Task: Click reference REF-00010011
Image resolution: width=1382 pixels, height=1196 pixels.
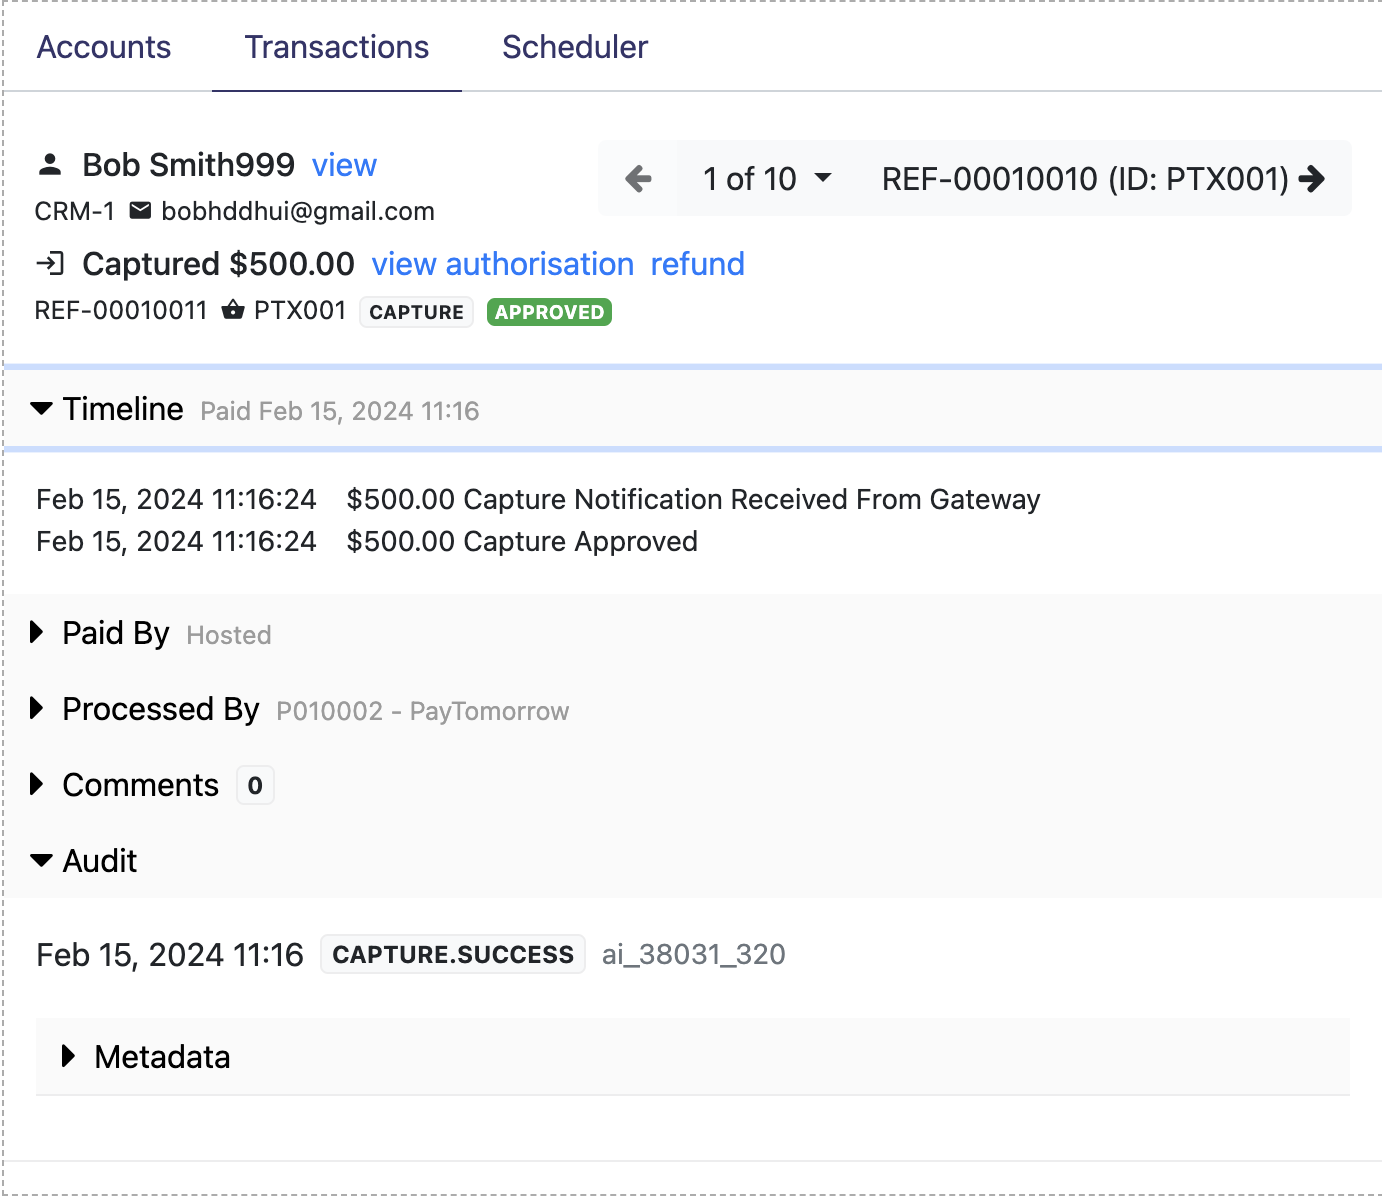Action: 121,311
